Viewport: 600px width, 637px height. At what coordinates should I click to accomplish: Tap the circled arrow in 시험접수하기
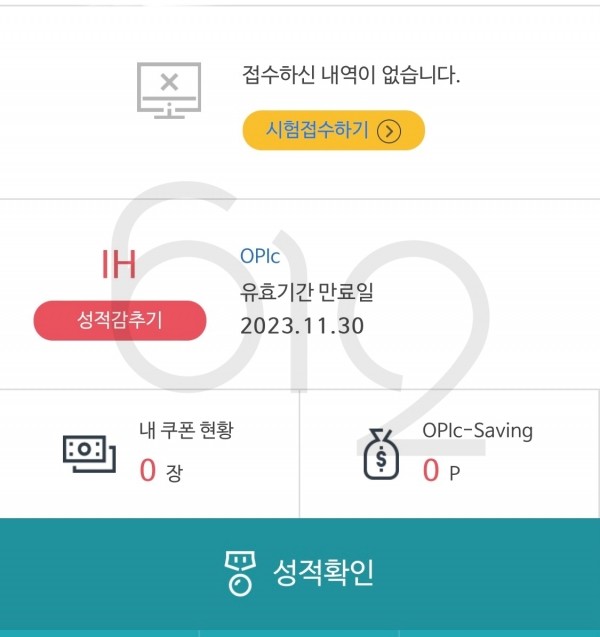pos(389,131)
